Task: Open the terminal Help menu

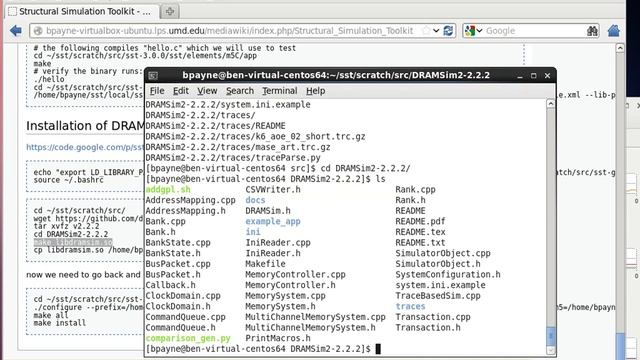Action: click(x=315, y=91)
